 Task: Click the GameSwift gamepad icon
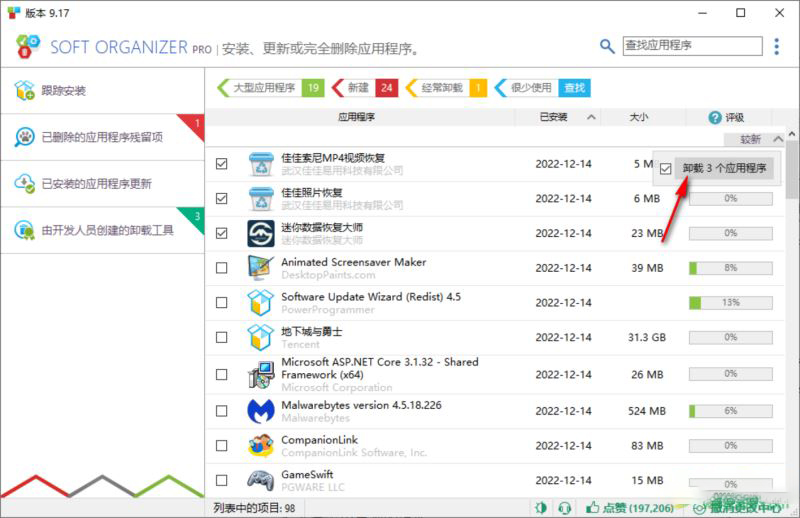pos(261,480)
